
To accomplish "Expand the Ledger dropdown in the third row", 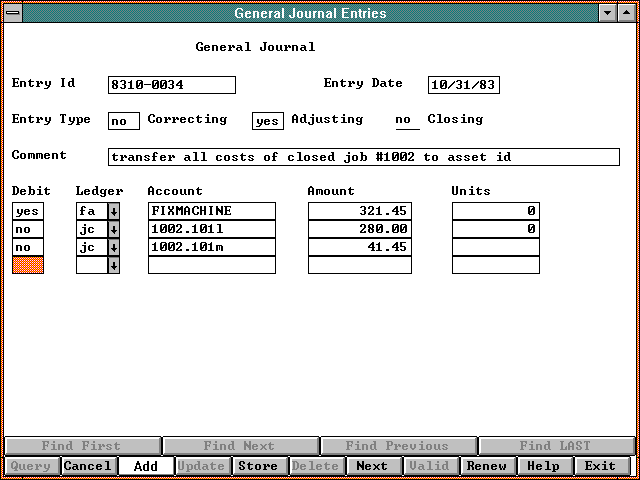I will point(113,247).
